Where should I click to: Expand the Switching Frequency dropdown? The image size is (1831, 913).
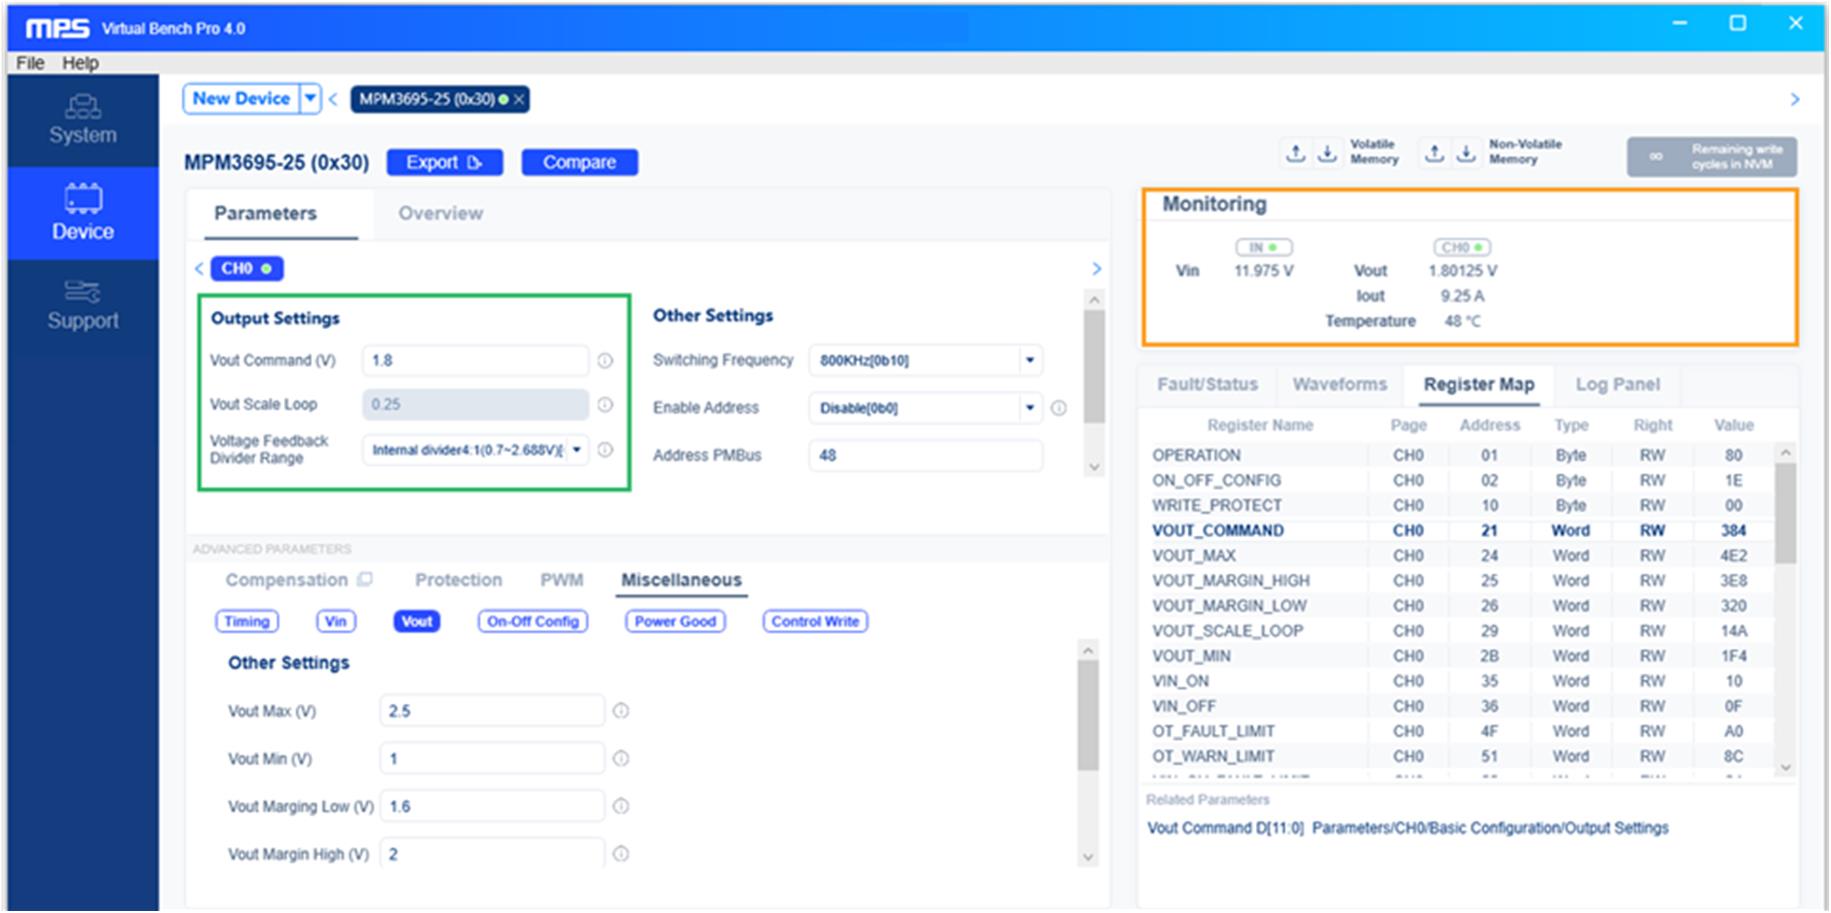coord(1029,361)
